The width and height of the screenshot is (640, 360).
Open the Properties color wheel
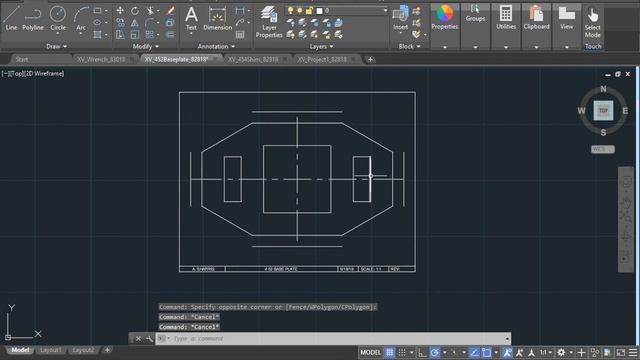click(x=444, y=13)
